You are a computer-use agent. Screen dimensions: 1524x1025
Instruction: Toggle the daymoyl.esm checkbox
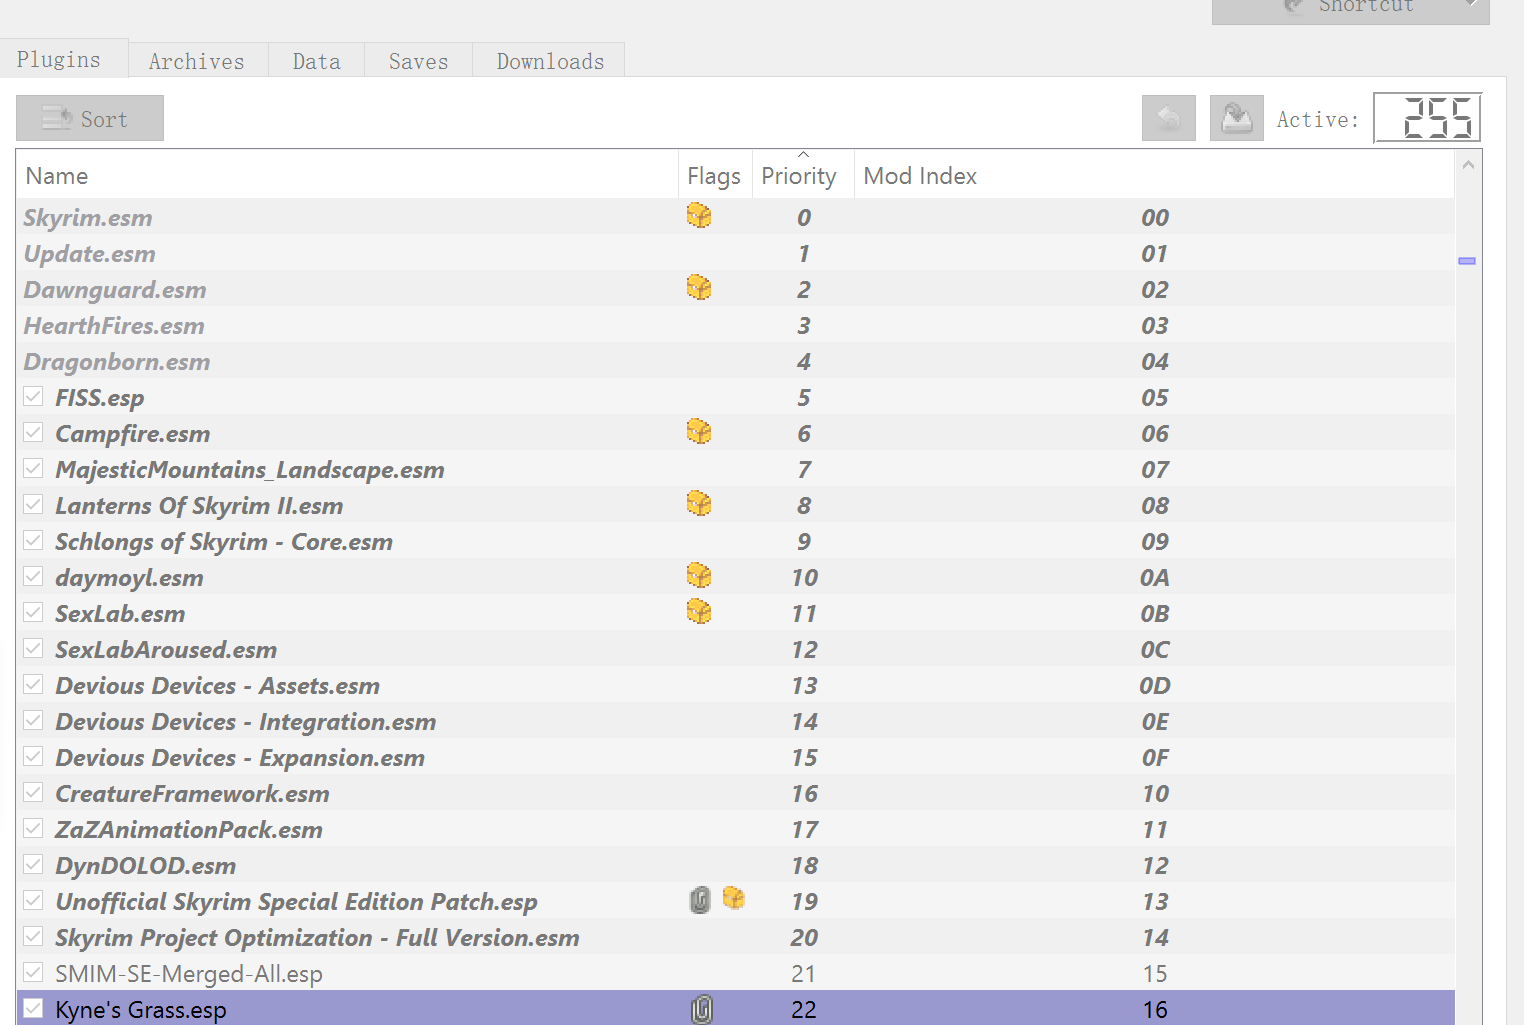point(33,576)
